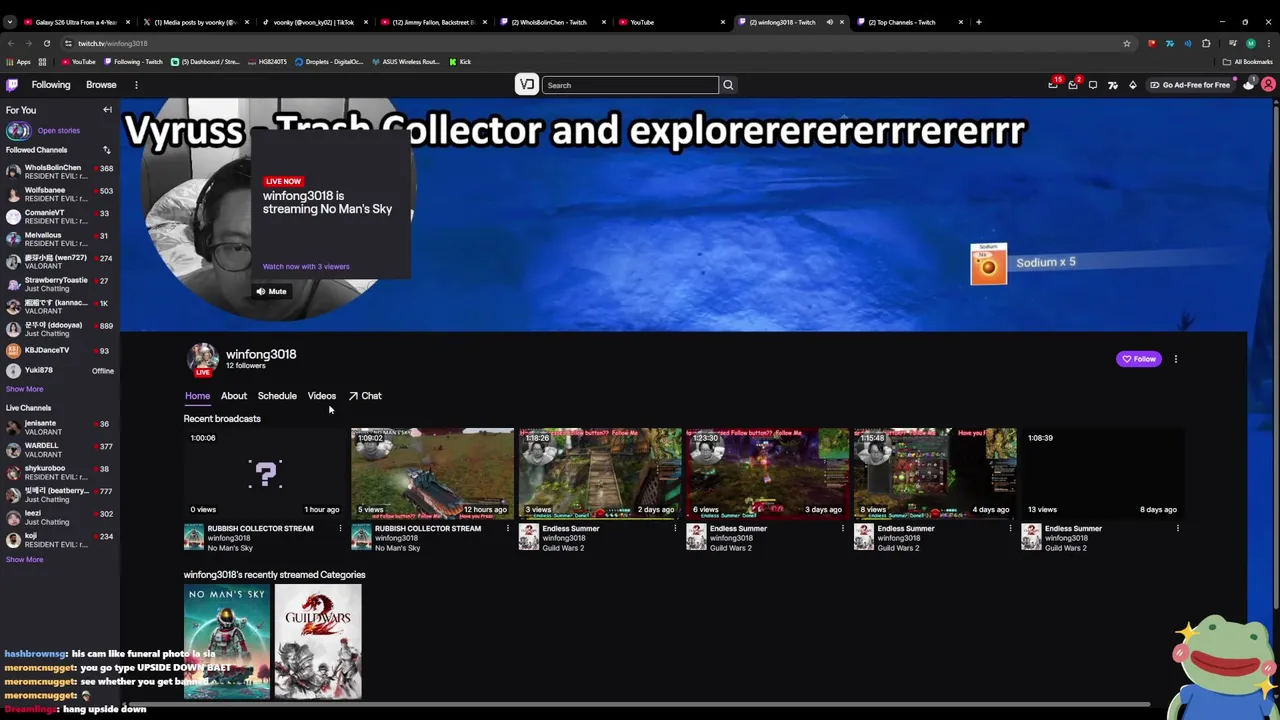Open Melvallous in followed channels
Image resolution: width=1280 pixels, height=720 pixels.
(x=60, y=239)
